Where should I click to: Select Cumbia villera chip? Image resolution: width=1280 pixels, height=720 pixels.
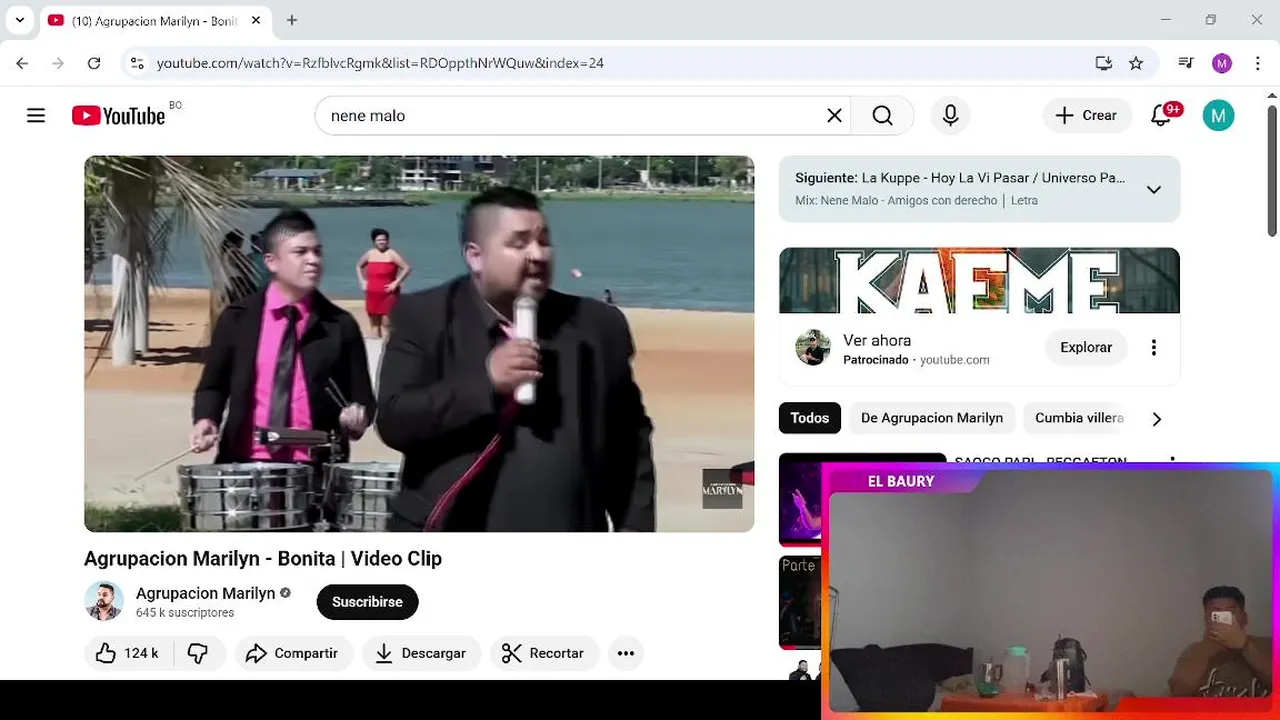point(1079,418)
